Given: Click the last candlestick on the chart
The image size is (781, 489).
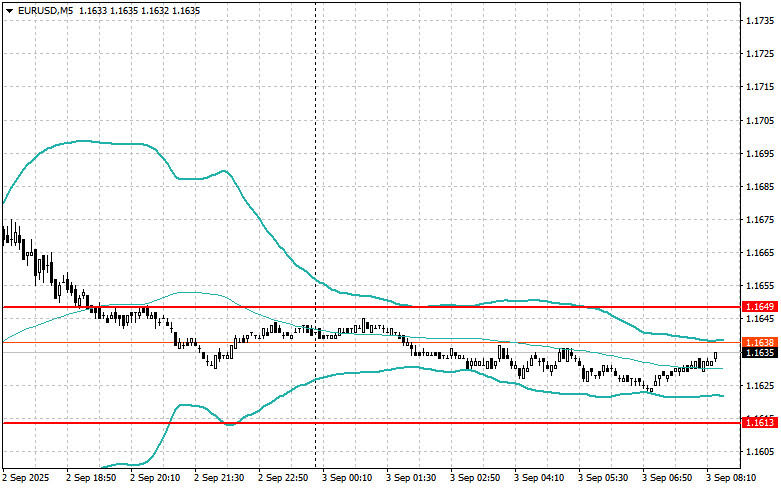Looking at the screenshot, I should click(716, 357).
